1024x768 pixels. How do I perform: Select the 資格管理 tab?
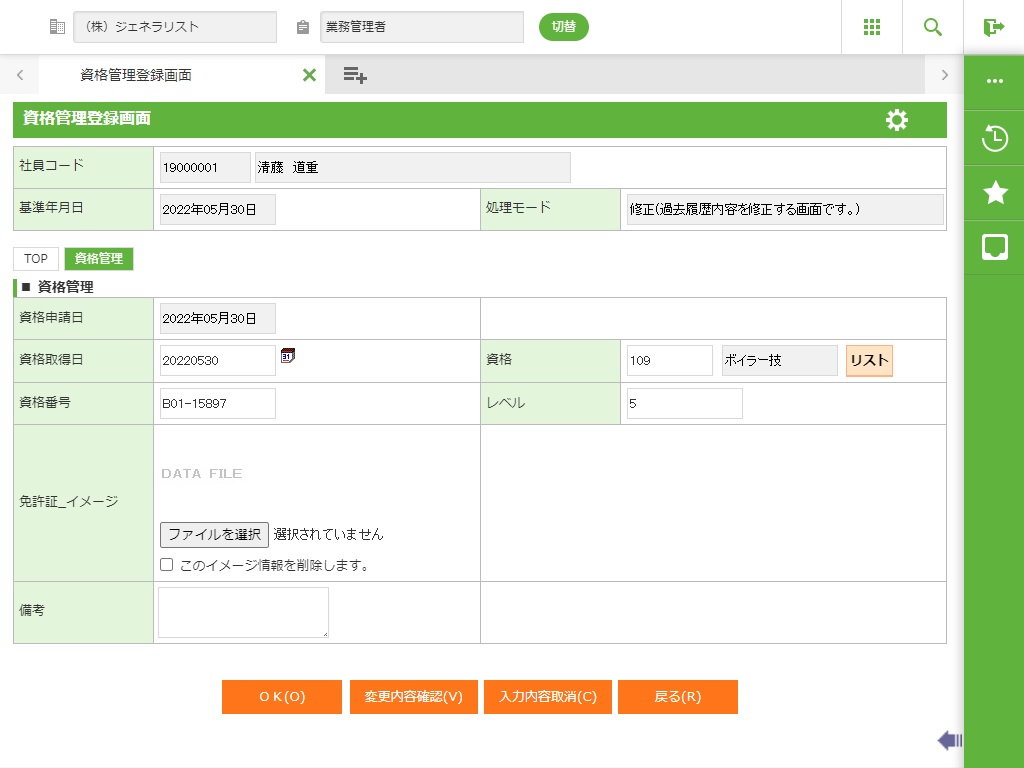pyautogui.click(x=99, y=259)
